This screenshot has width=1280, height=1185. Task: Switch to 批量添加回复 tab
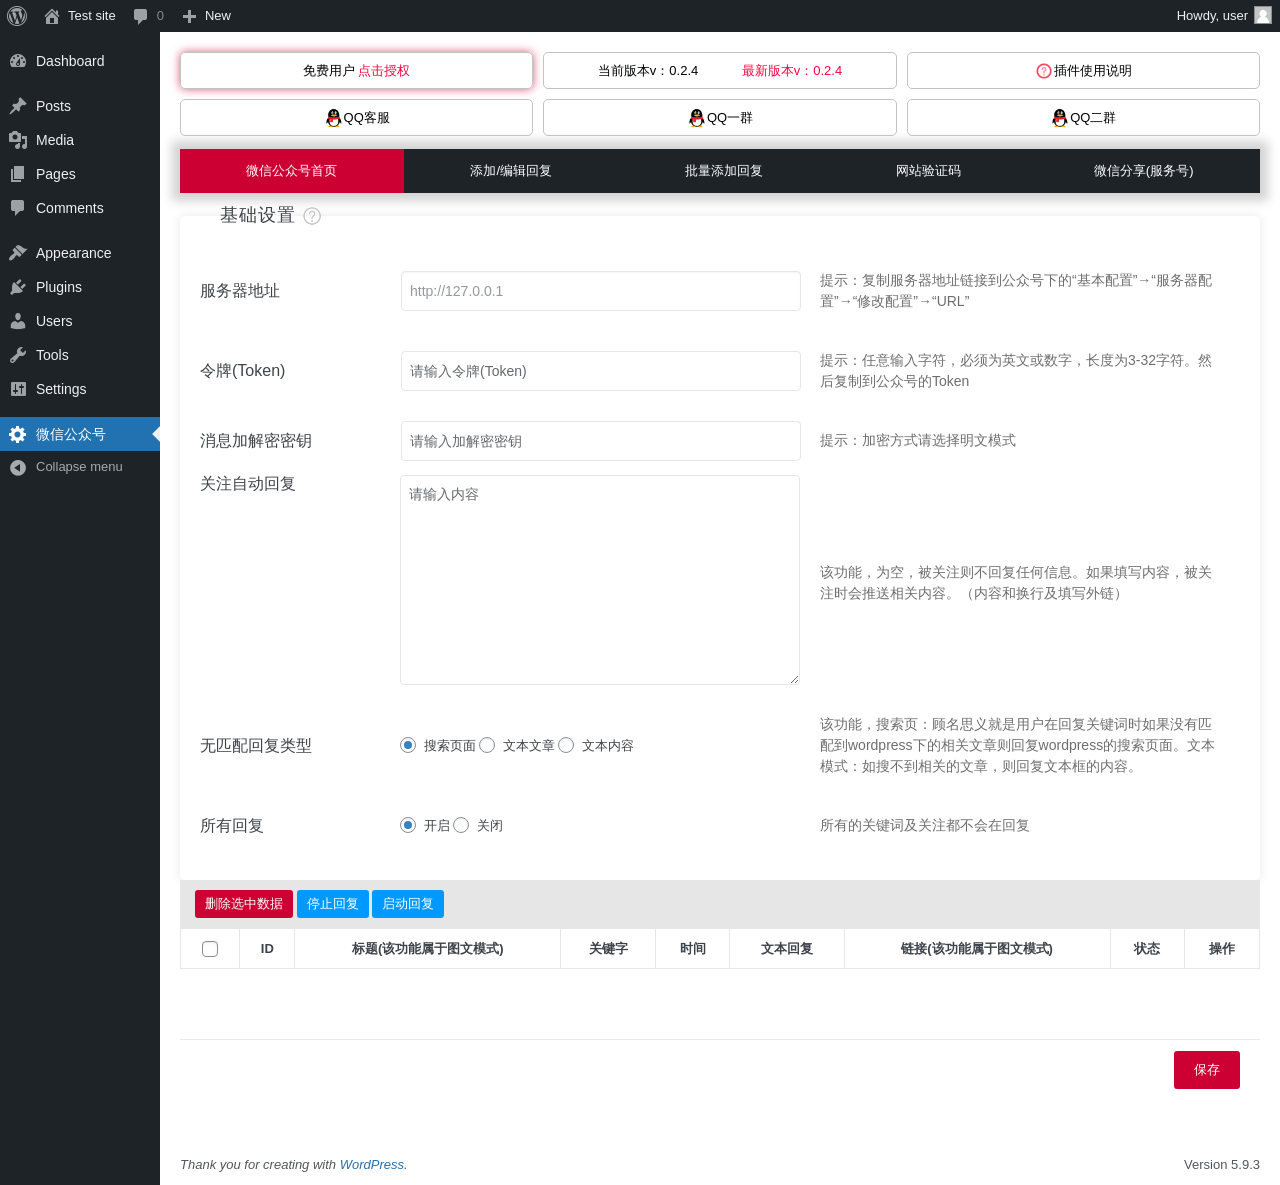tap(724, 171)
